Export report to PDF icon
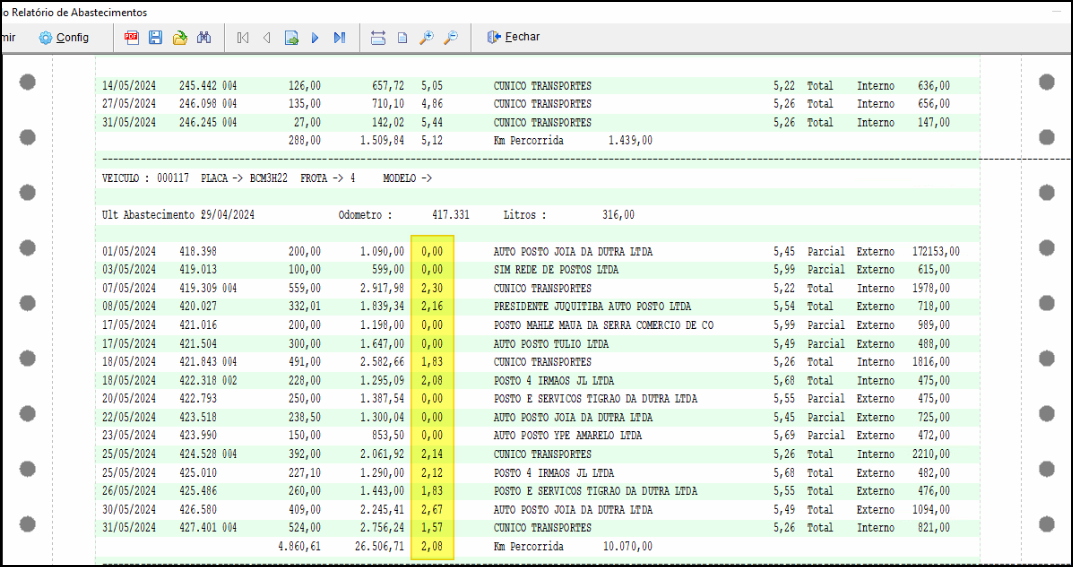The width and height of the screenshot is (1073, 567). point(131,38)
